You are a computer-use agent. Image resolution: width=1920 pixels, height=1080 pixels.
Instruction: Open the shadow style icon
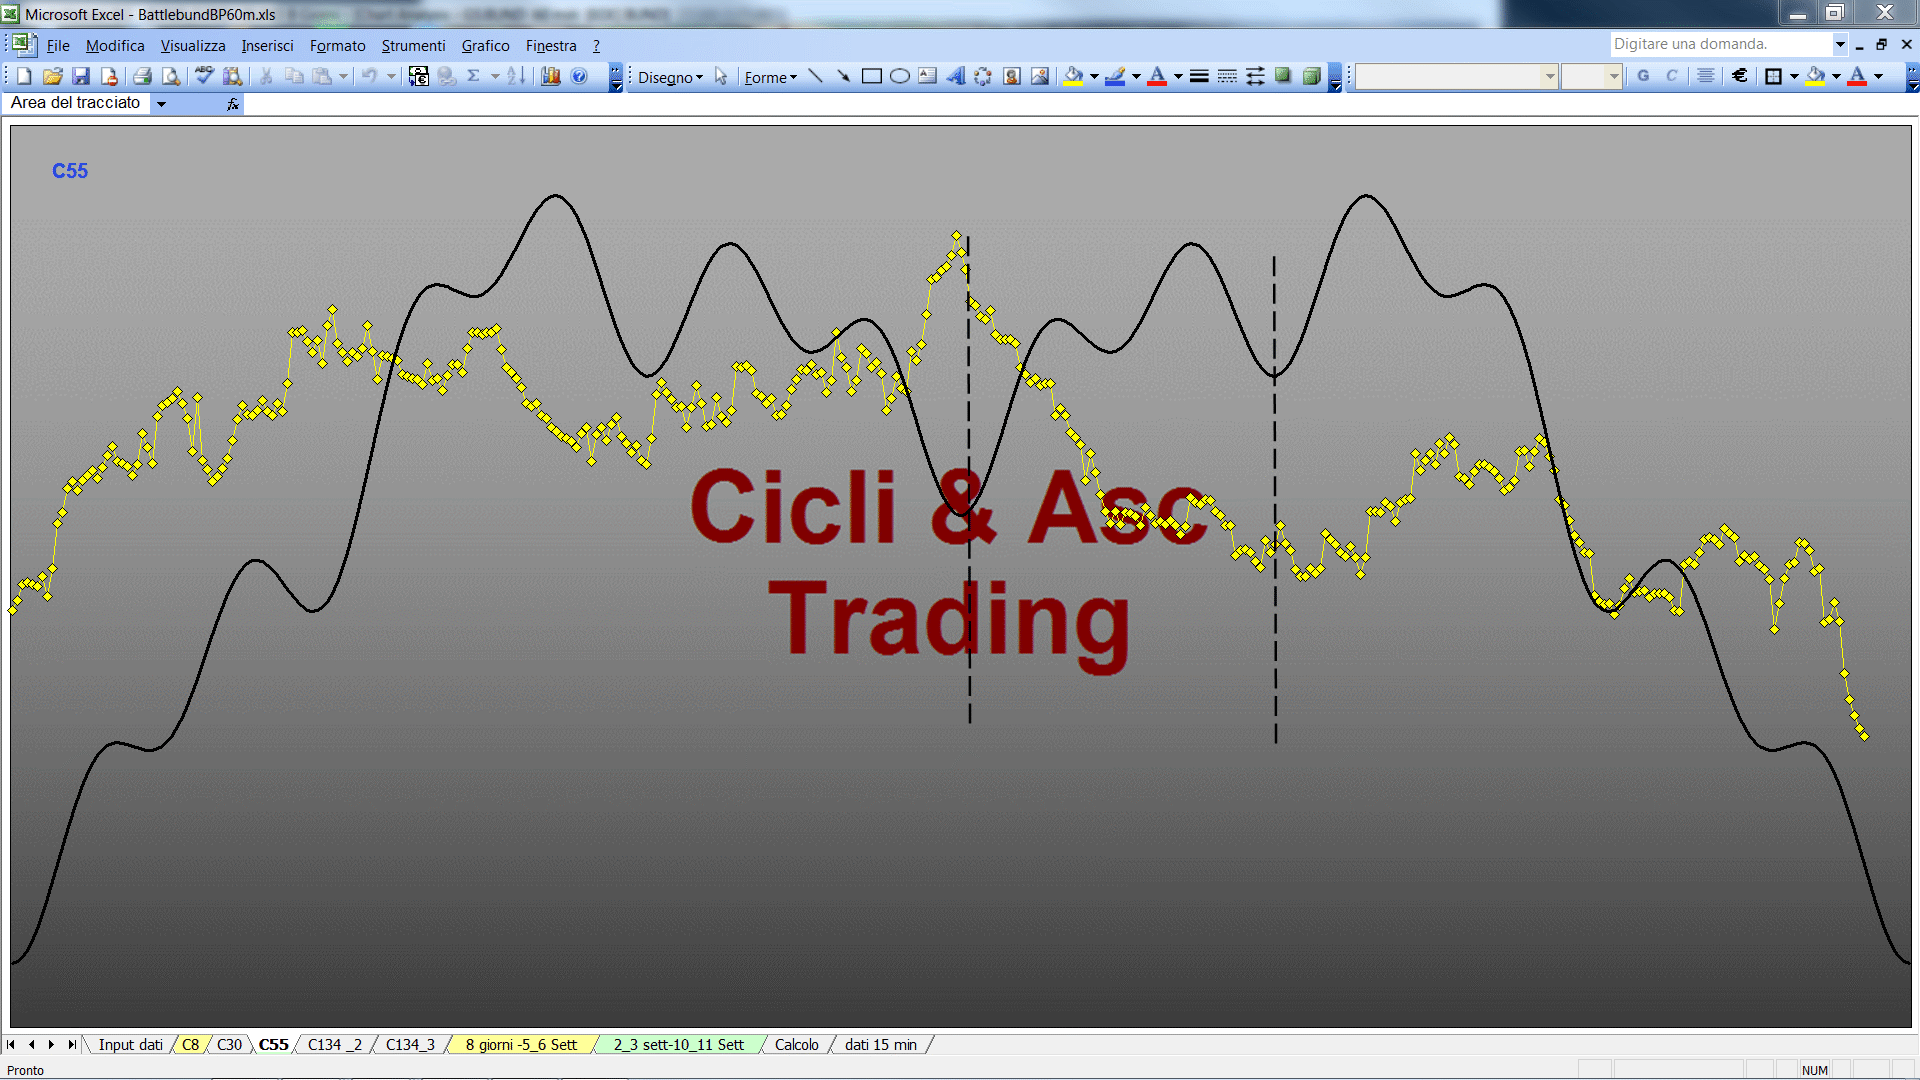(x=1283, y=76)
